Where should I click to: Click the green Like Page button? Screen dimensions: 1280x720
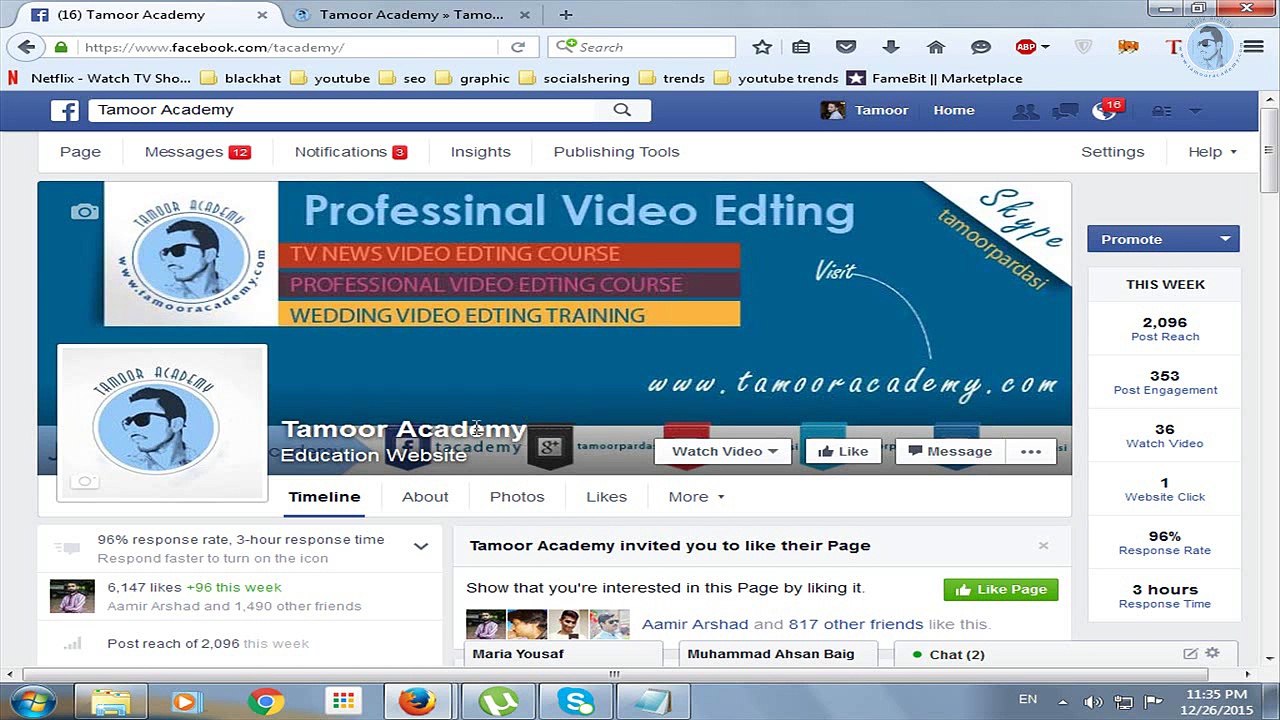pos(1001,589)
